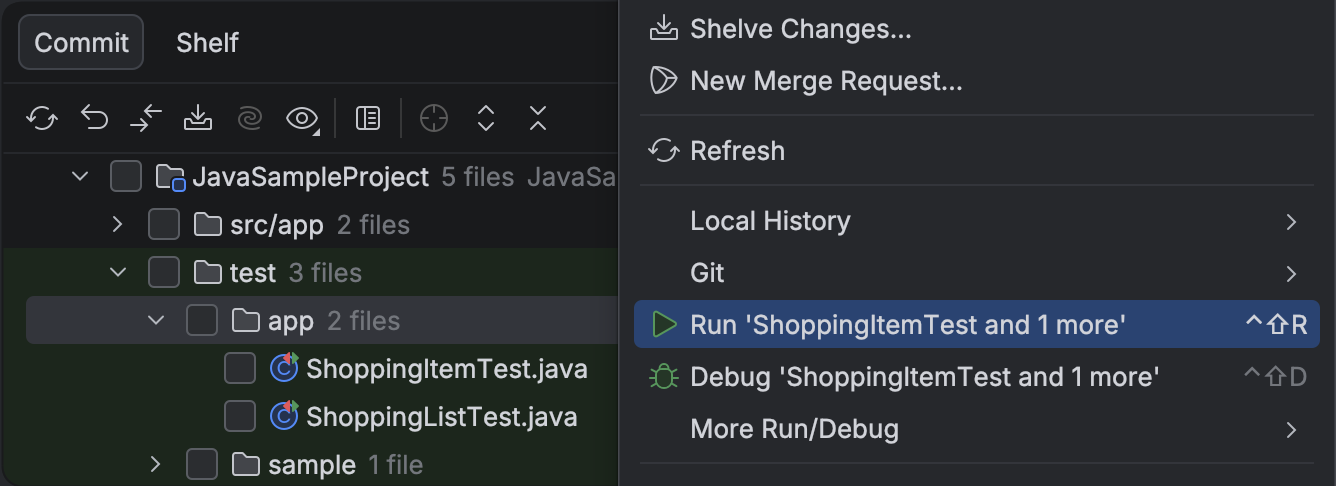
Task: Click the Refresh icon in context menu
Action: pos(664,151)
